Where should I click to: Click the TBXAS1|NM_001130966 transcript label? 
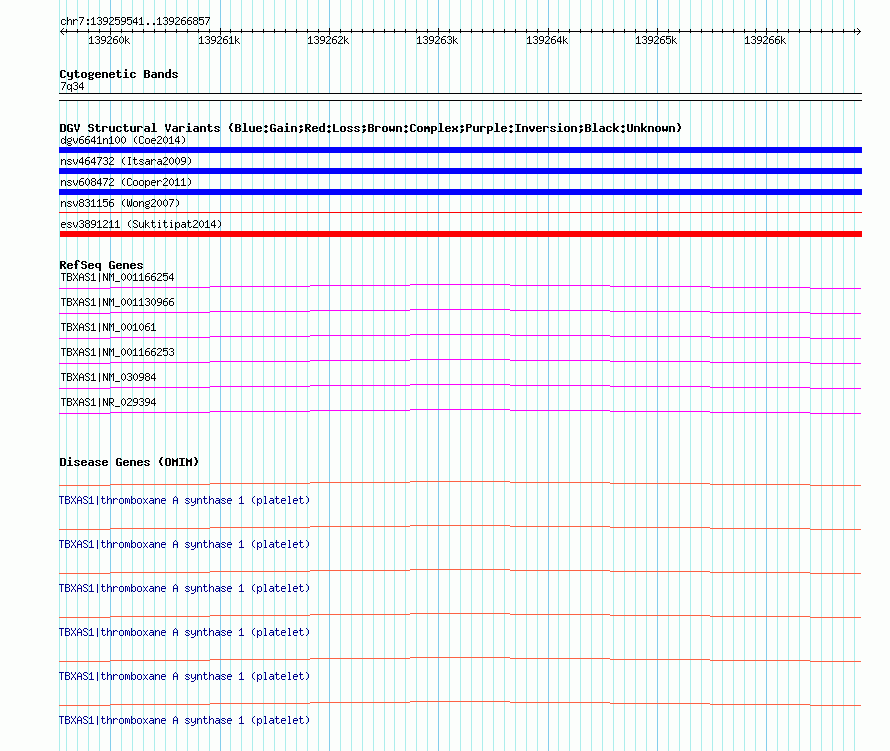pos(117,303)
